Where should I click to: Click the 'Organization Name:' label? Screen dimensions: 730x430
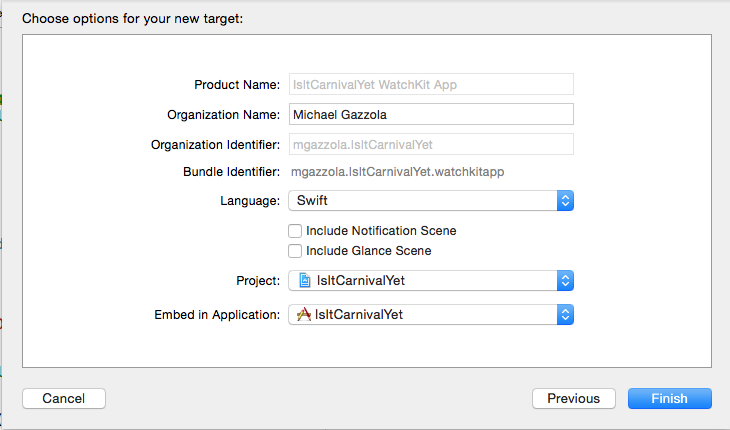tap(217, 115)
